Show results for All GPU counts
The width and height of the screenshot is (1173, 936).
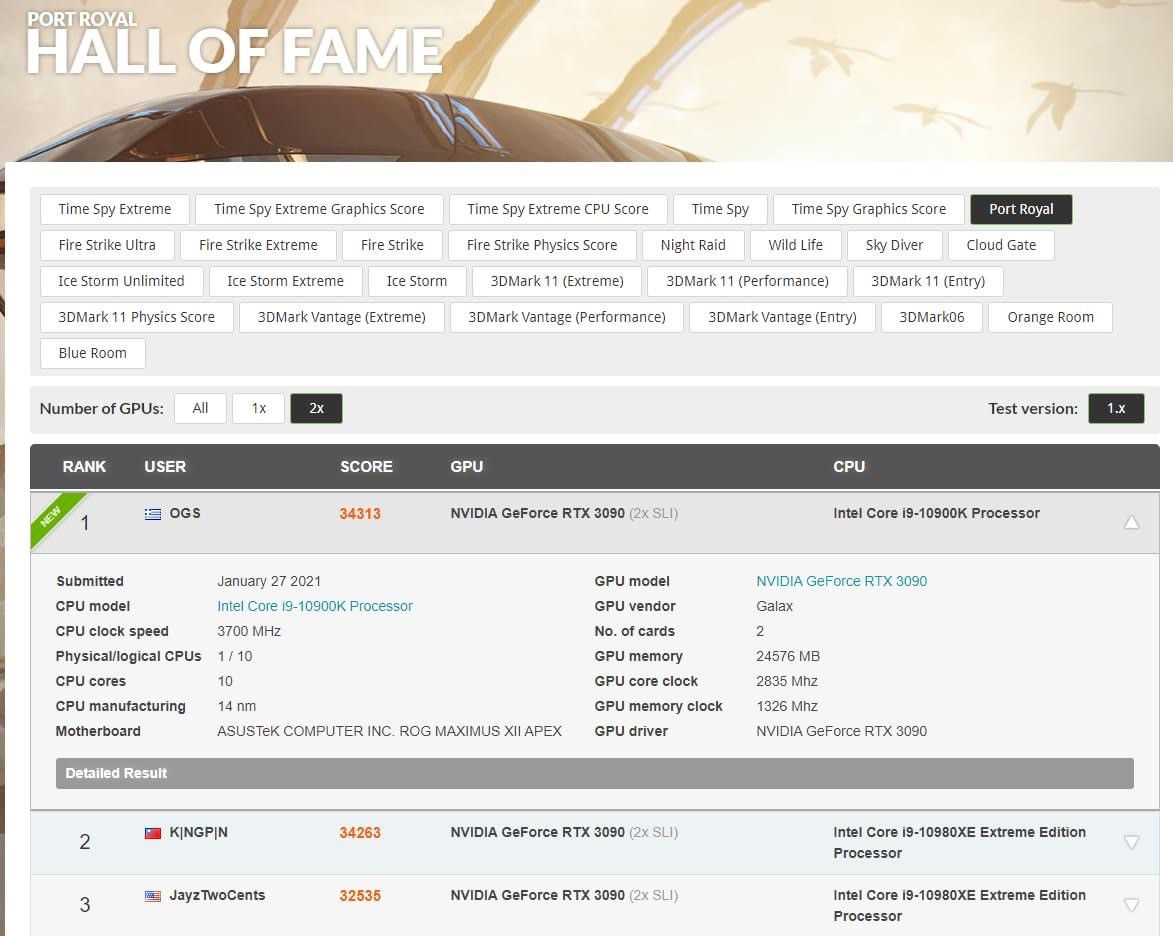tap(200, 409)
